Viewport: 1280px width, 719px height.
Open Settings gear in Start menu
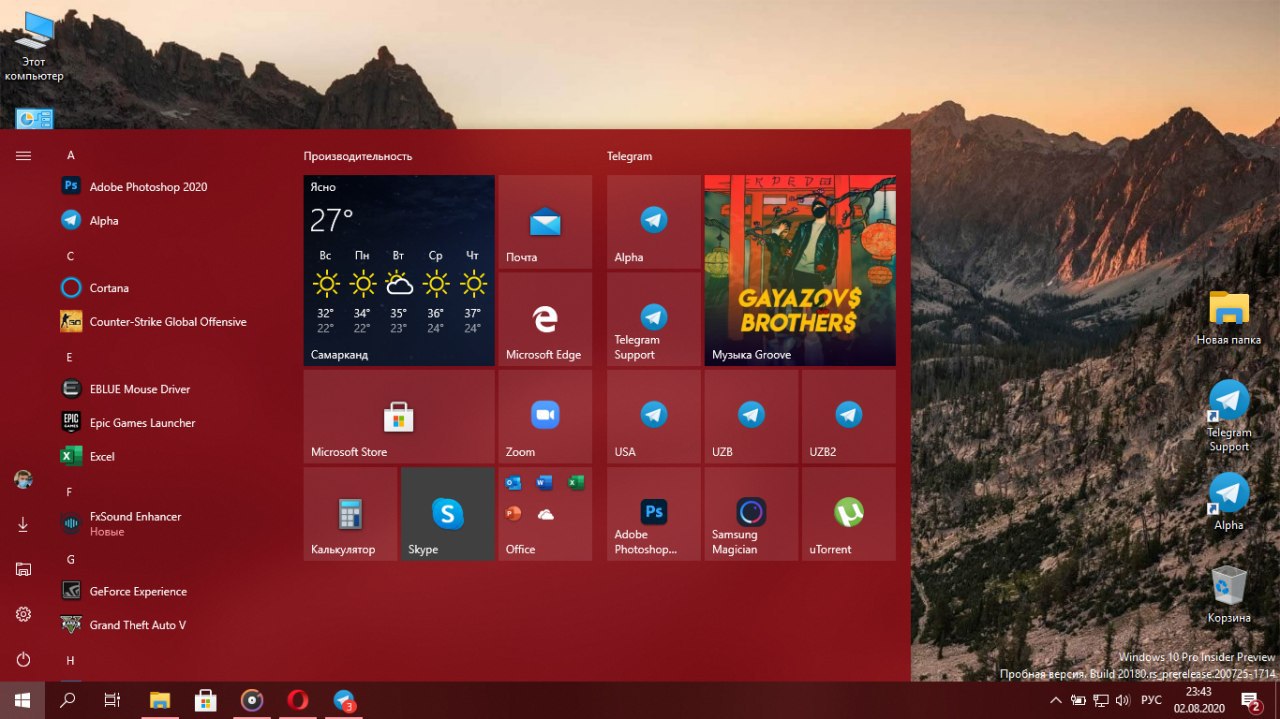(23, 614)
